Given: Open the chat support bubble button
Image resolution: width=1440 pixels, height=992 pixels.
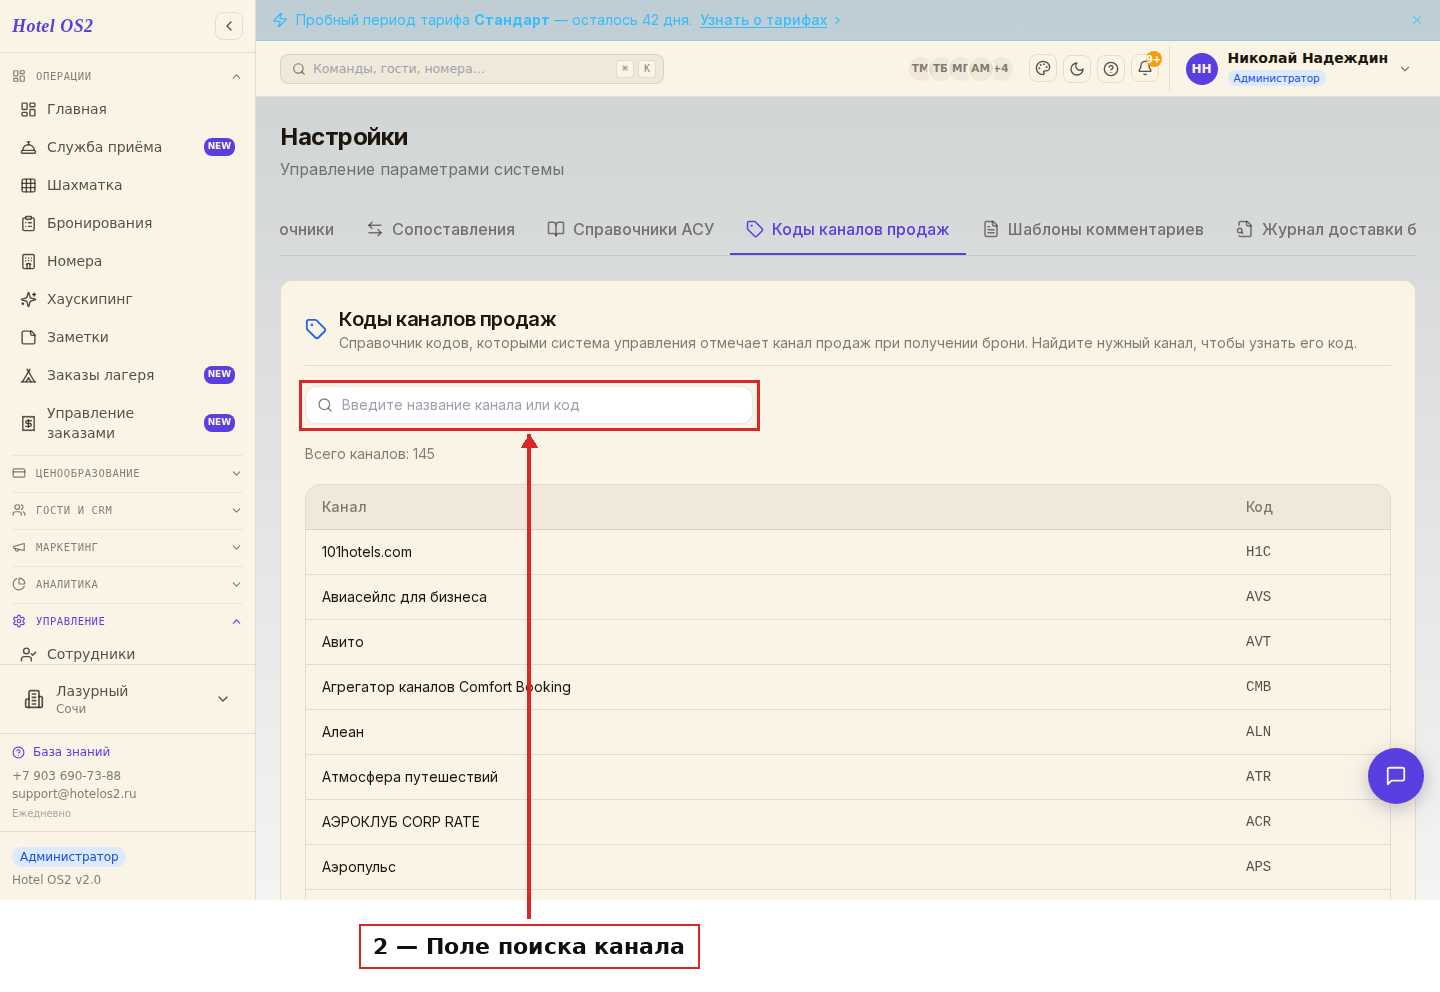Looking at the screenshot, I should coord(1396,776).
